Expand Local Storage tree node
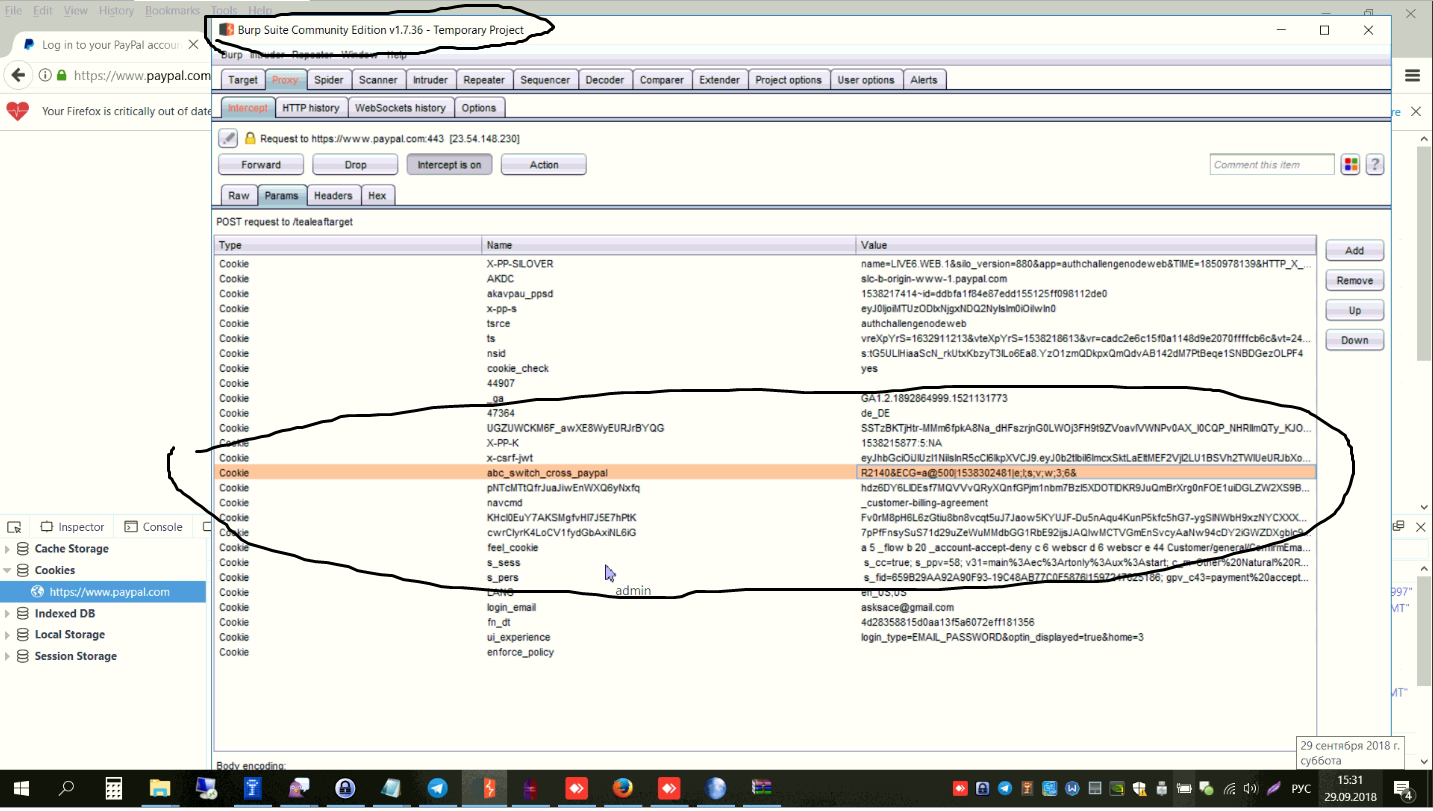 (x=8, y=635)
